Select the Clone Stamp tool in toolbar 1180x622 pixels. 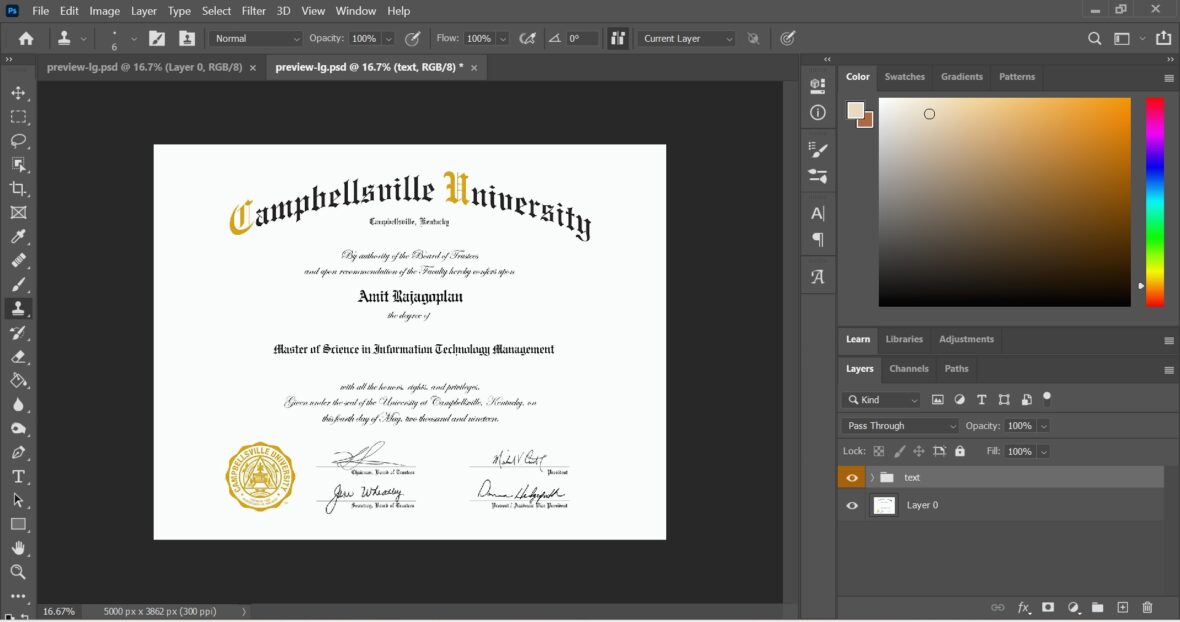[18, 308]
